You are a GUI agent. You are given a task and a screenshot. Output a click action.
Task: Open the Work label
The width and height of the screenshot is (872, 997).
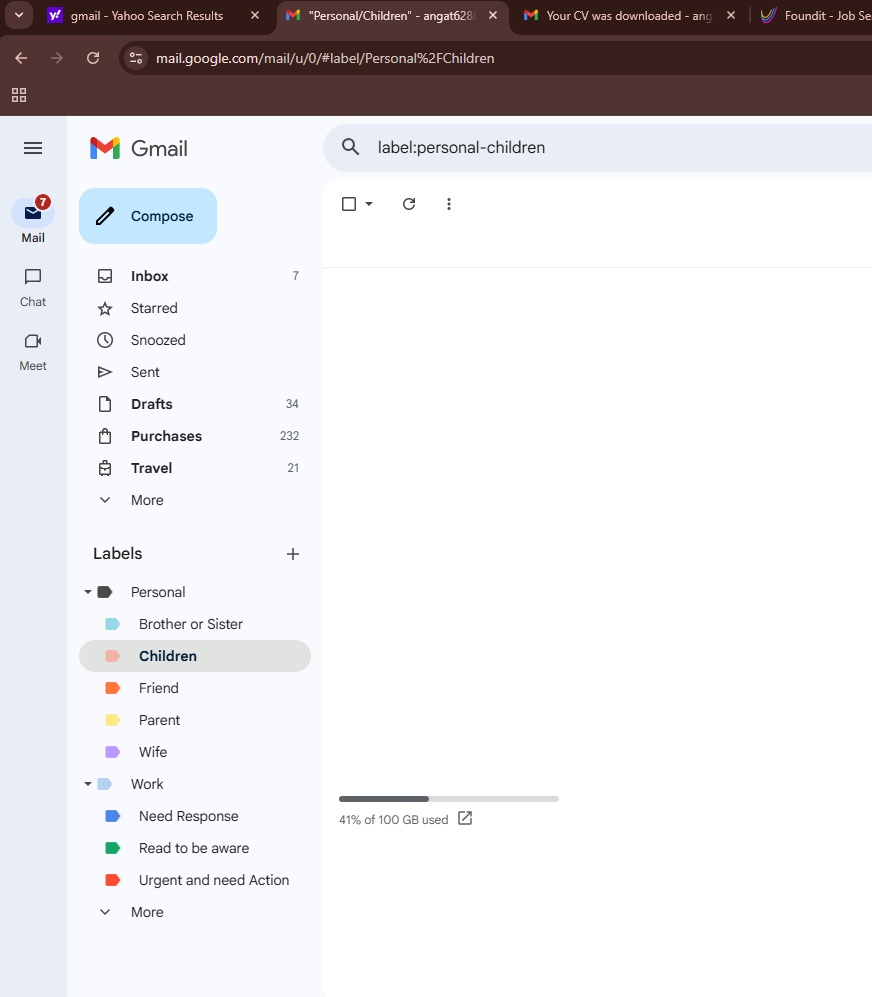click(x=147, y=784)
